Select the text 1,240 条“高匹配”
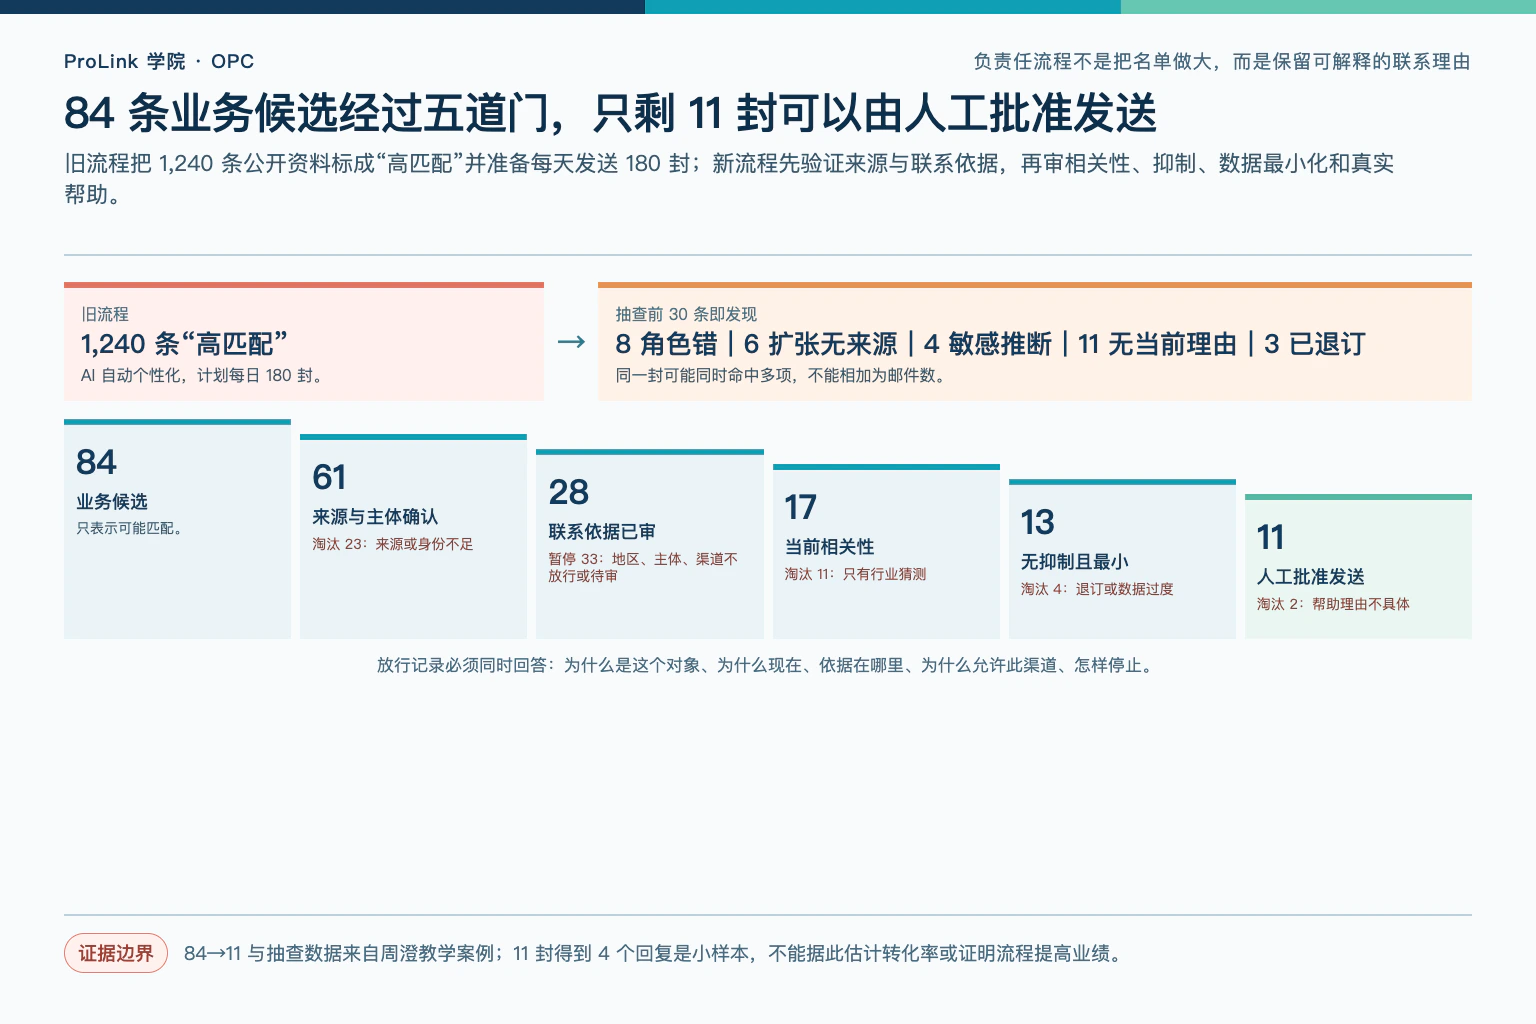Screen dimensions: 1536x1024 pos(184,344)
